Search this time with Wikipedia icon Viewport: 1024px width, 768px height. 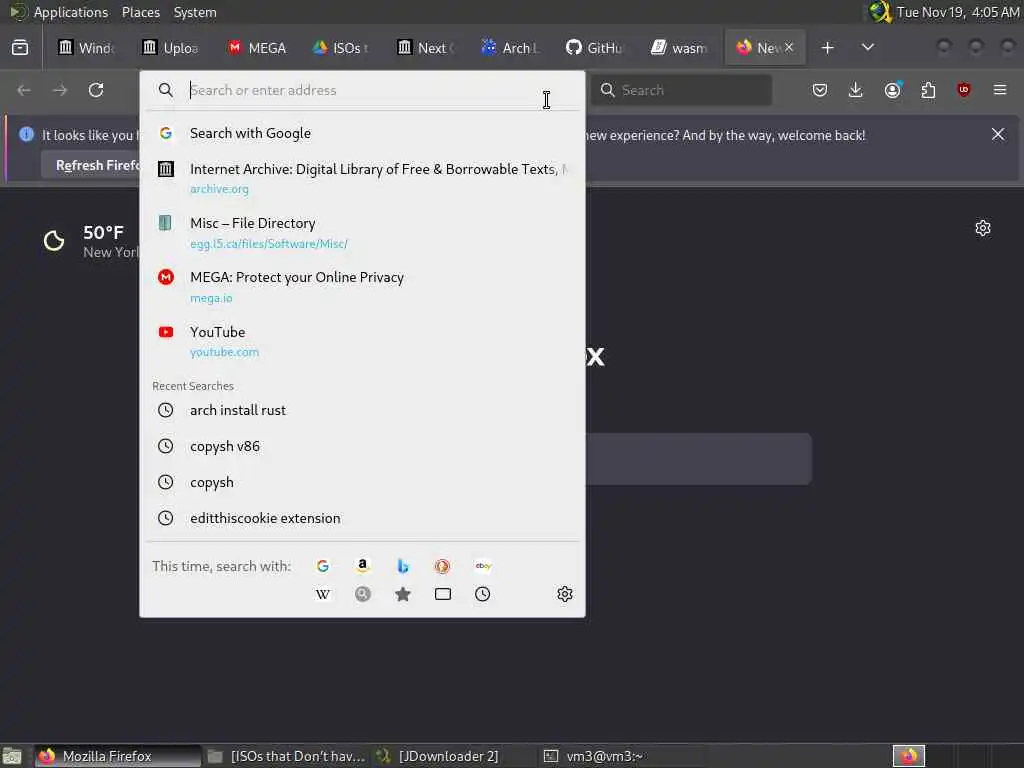click(323, 594)
